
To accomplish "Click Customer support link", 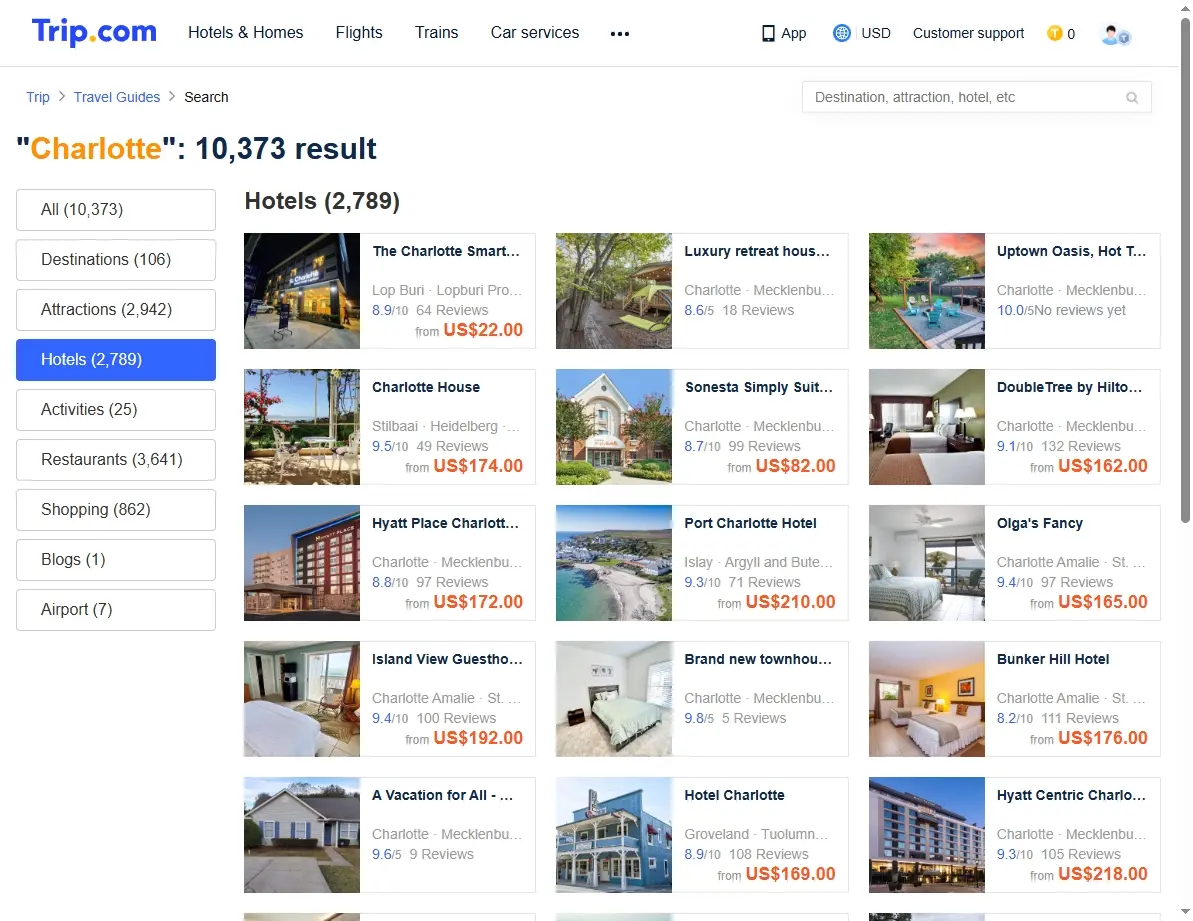I will [969, 33].
